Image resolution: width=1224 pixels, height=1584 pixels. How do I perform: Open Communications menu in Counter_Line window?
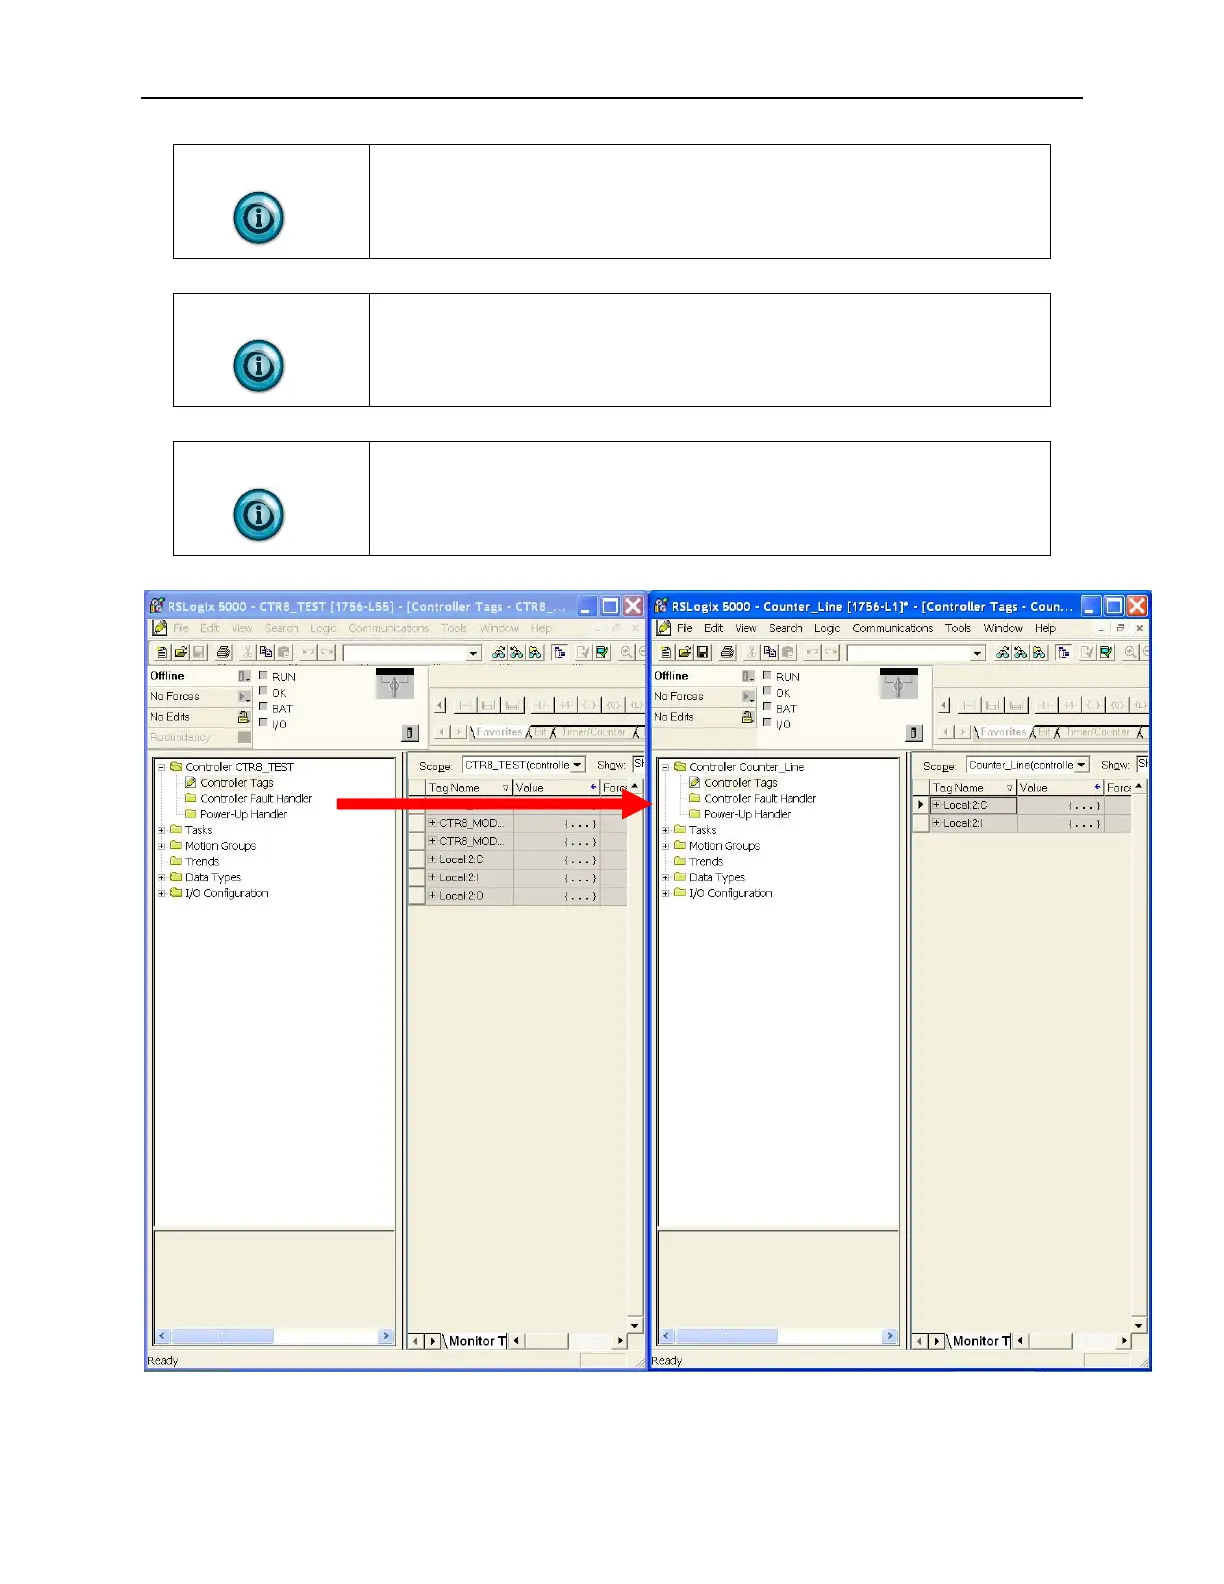(x=893, y=628)
